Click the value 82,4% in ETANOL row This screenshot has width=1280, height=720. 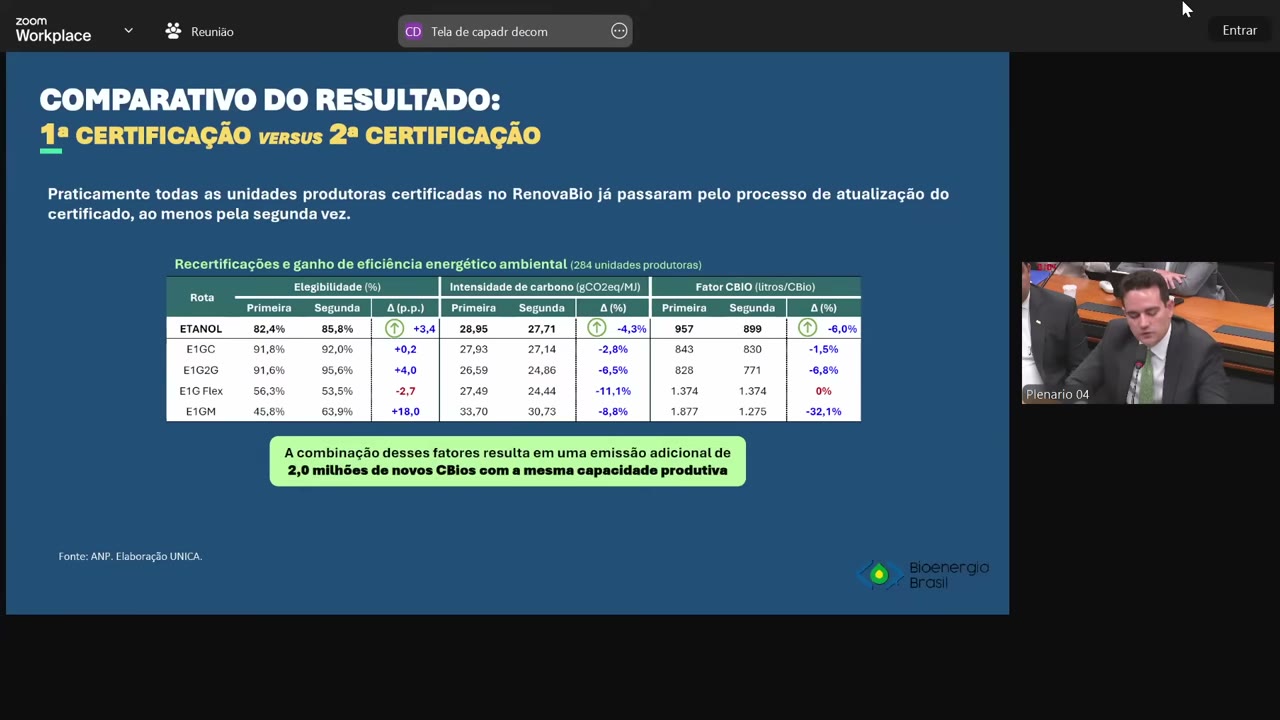[269, 329]
